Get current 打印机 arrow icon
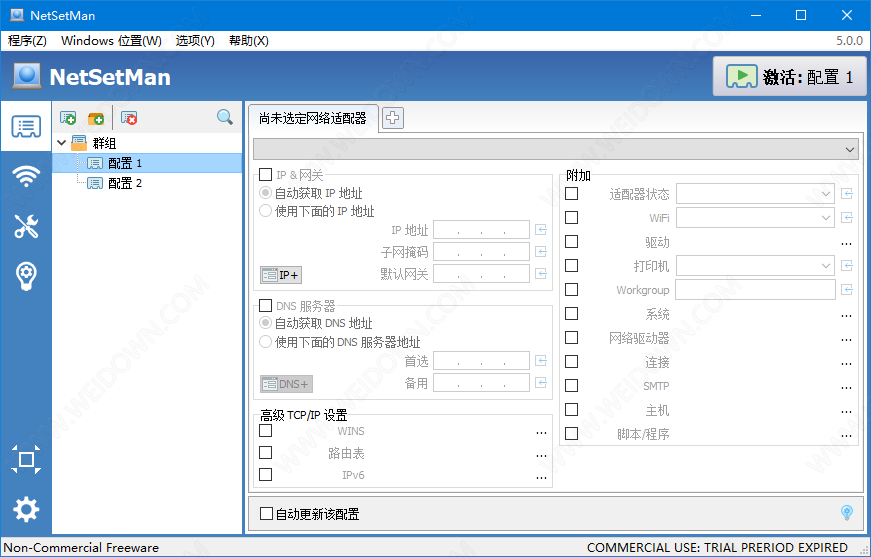The width and height of the screenshot is (871, 557). pos(847,266)
